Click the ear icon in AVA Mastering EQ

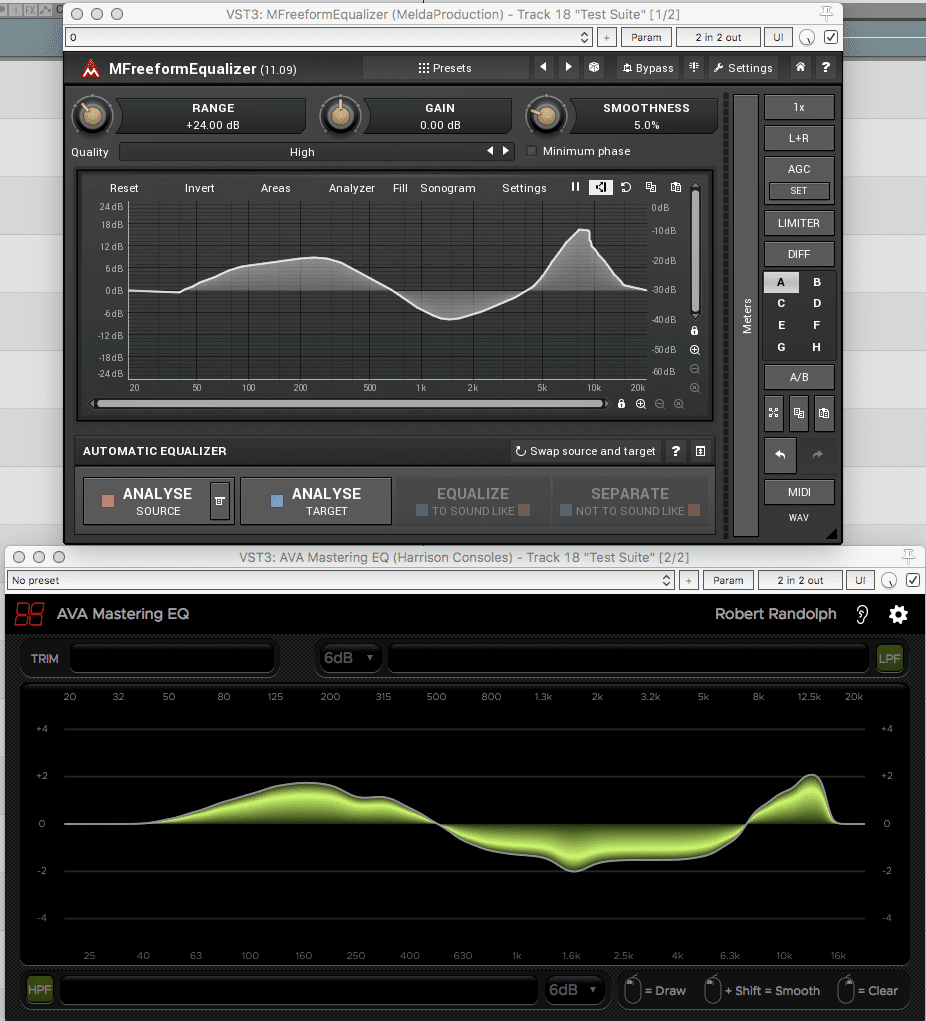tap(862, 614)
